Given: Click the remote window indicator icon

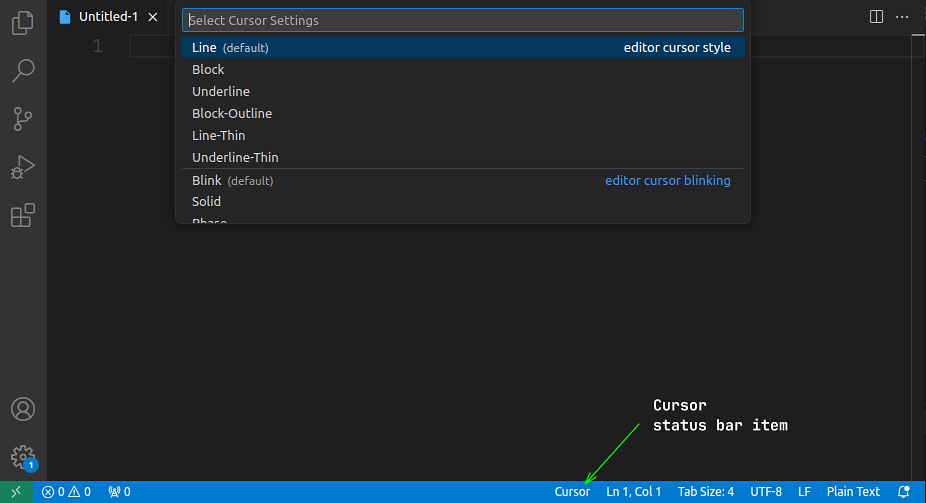Looking at the screenshot, I should (x=16, y=492).
